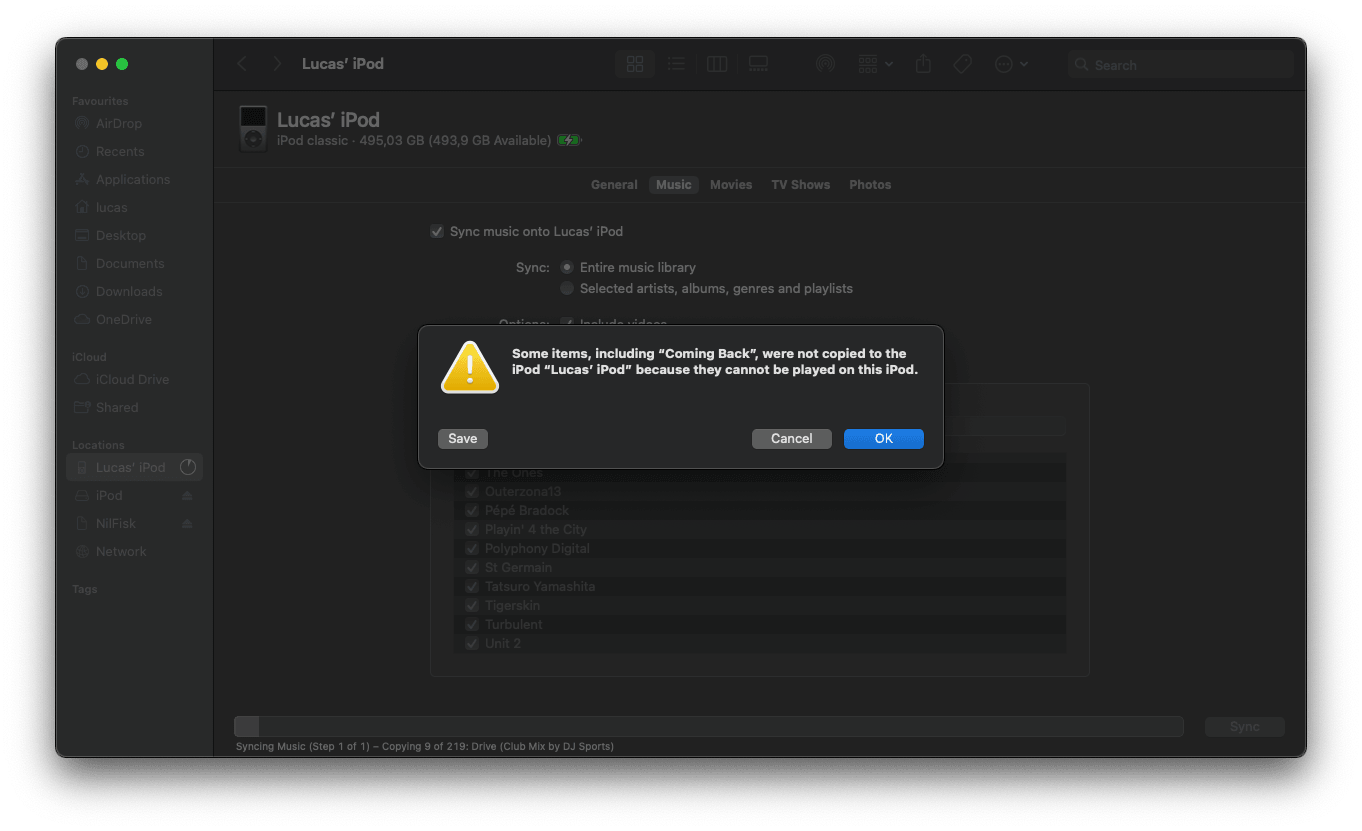1362x831 pixels.
Task: Click the Syncing Music status text
Action: tap(425, 747)
